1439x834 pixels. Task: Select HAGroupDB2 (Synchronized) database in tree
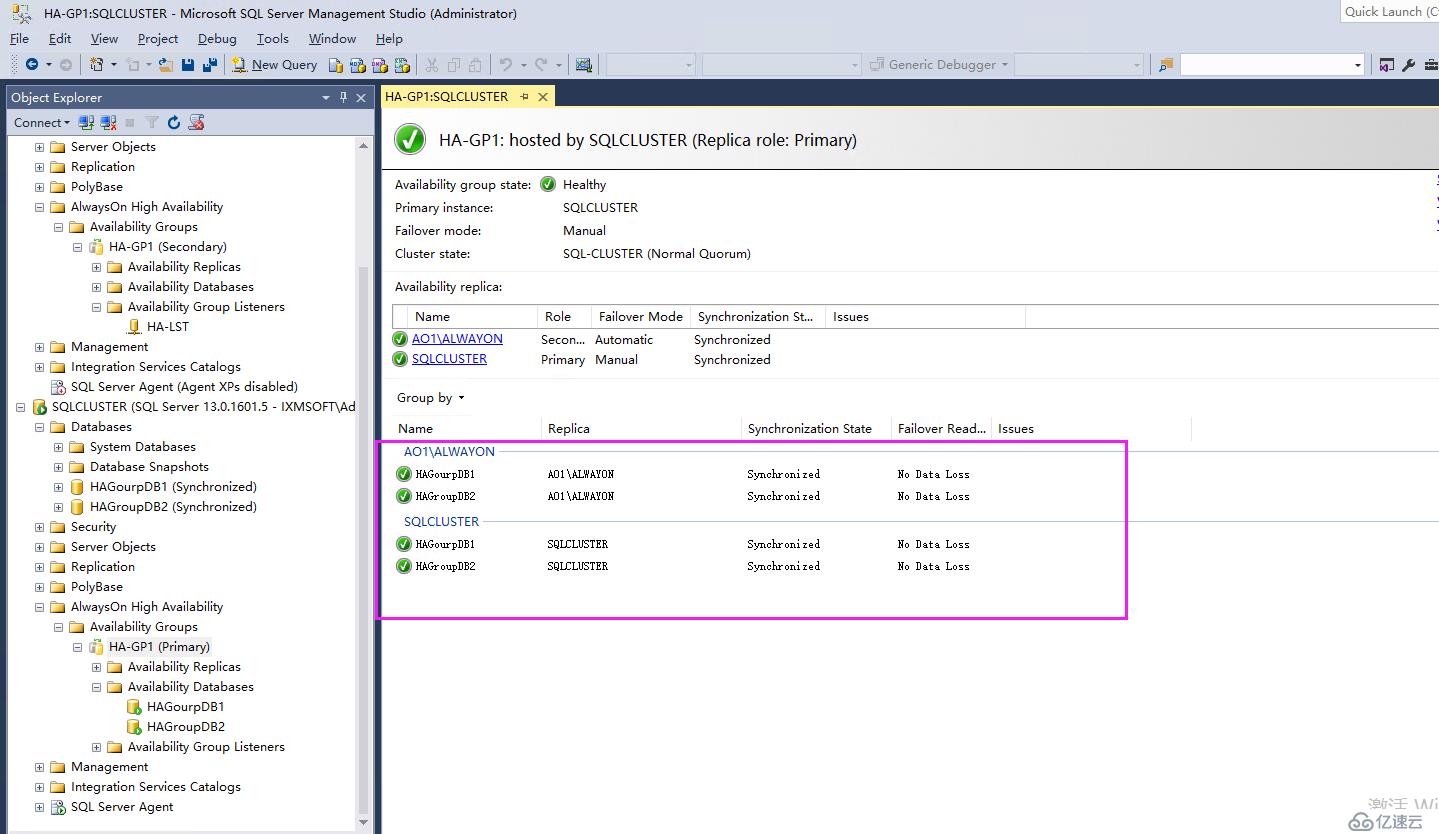point(173,507)
